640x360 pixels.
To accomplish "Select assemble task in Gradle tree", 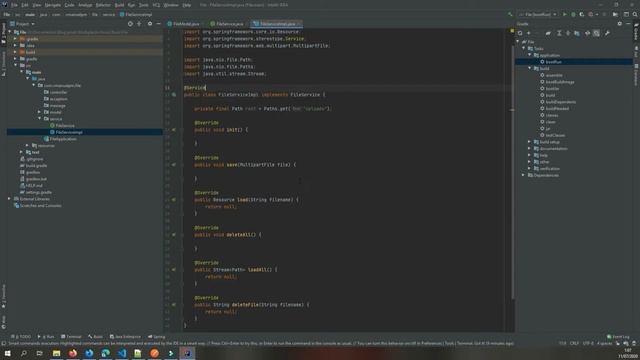I will pyautogui.click(x=554, y=75).
